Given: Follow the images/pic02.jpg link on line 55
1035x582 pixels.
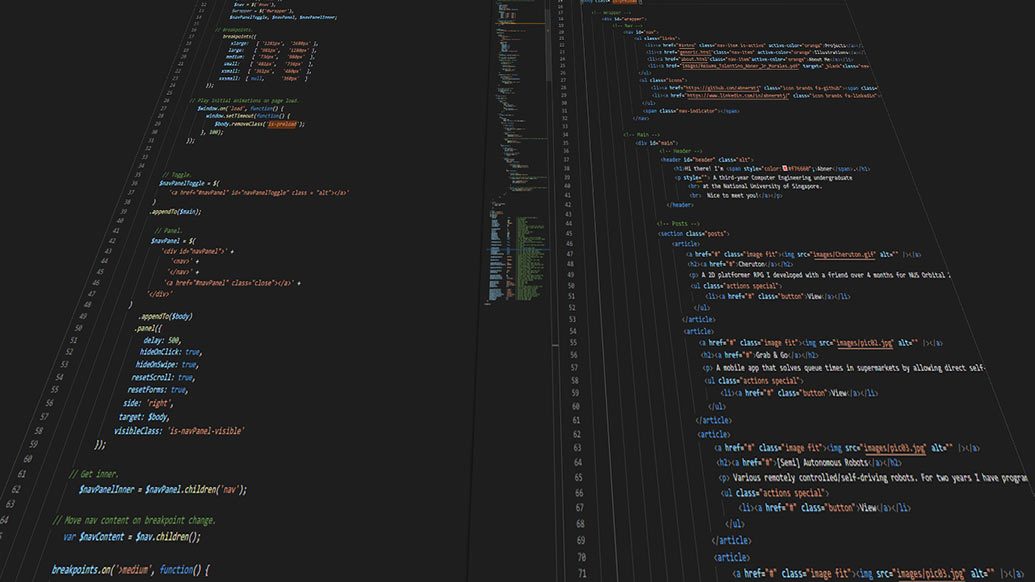Looking at the screenshot, I should (864, 343).
